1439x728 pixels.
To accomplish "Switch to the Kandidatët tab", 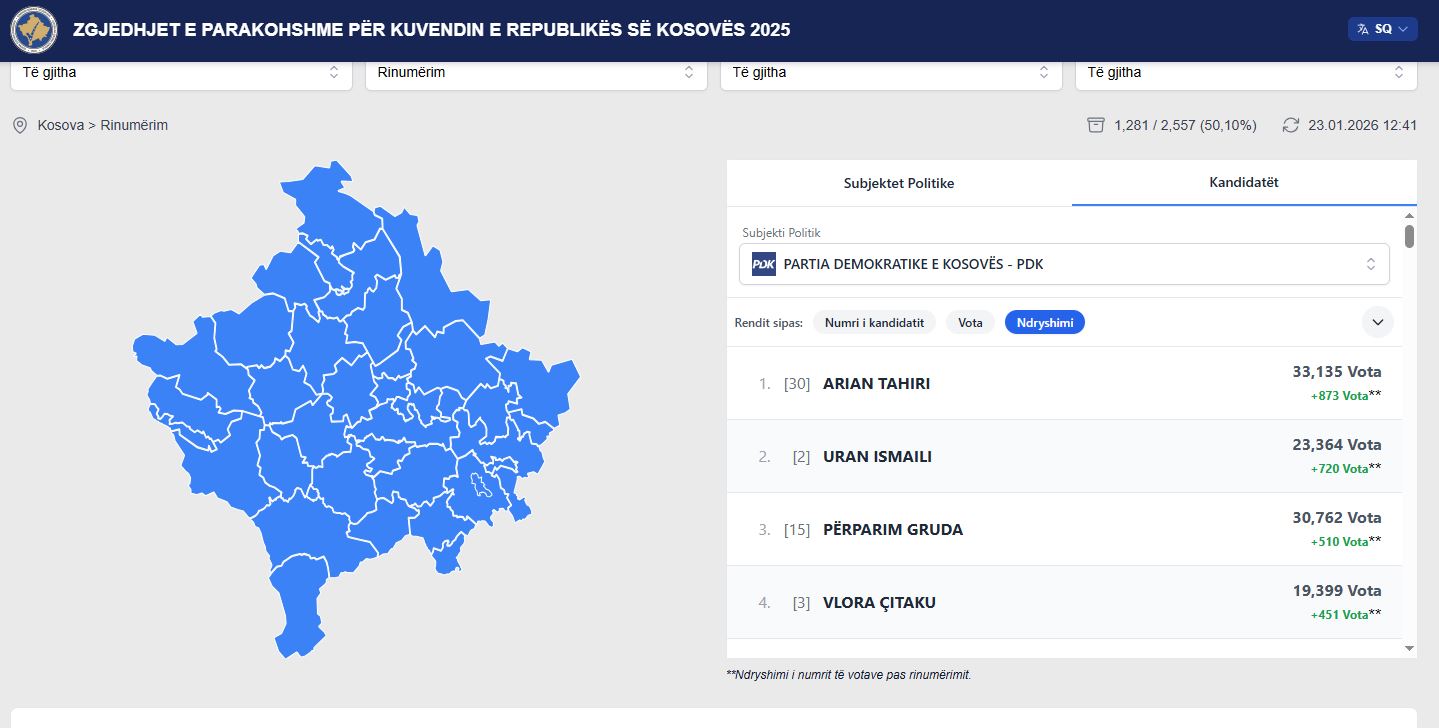I will 1243,183.
